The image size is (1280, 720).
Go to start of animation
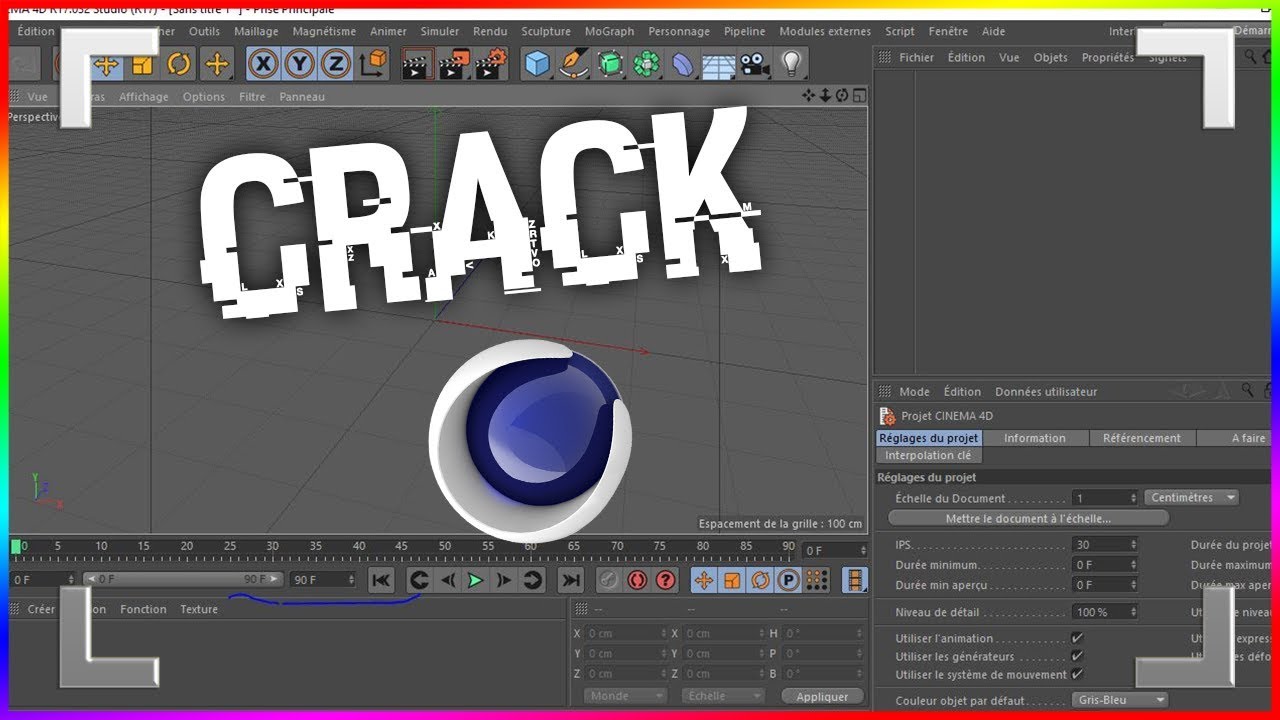[x=380, y=580]
